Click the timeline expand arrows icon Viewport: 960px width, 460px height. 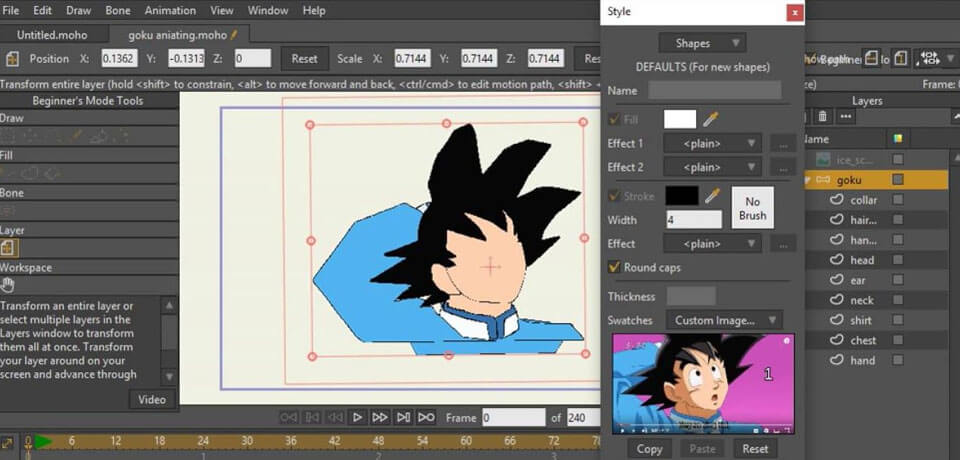tap(7, 442)
